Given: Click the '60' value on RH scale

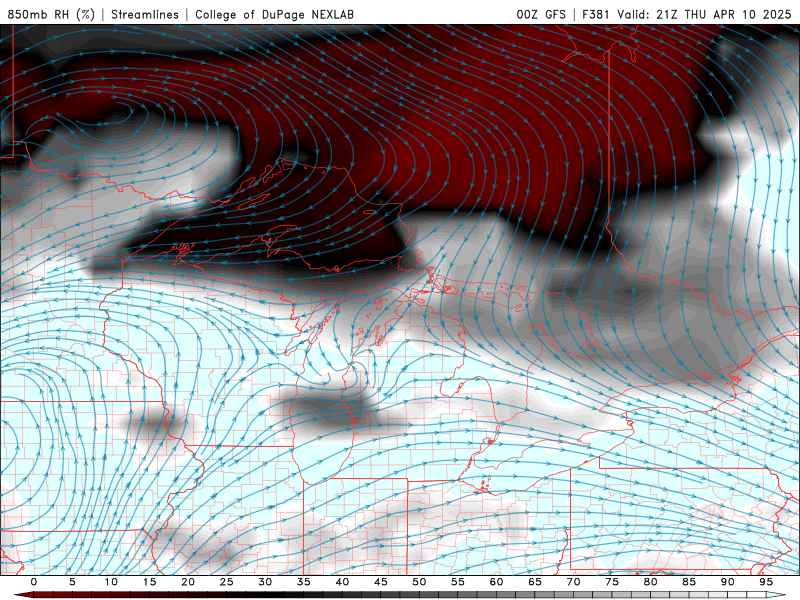Looking at the screenshot, I should tap(496, 582).
